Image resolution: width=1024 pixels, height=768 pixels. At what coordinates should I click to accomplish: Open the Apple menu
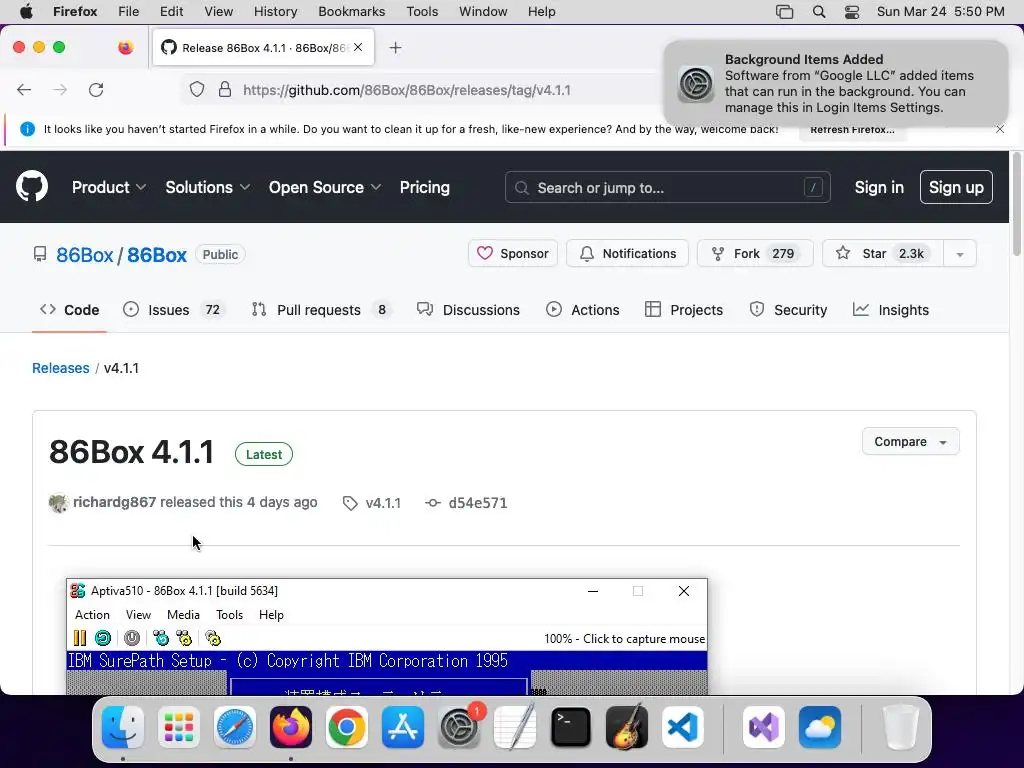click(26, 11)
